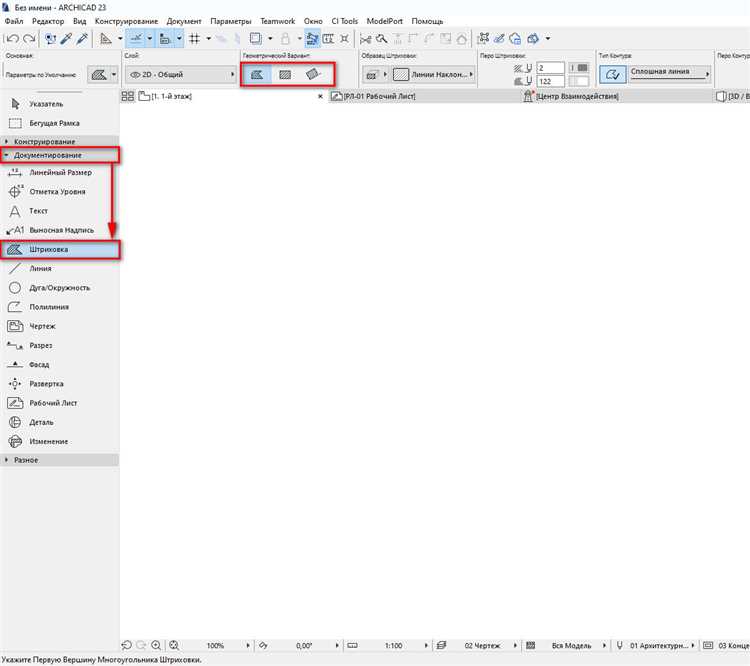Select the Указатель arrow tool
Screen dimensions: 750x666
pos(48,103)
